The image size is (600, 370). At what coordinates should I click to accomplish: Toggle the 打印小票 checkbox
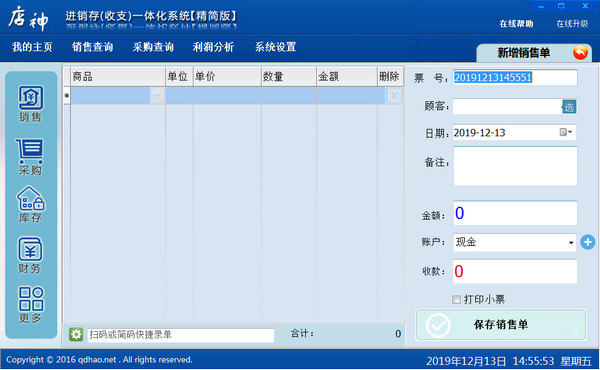tap(456, 299)
